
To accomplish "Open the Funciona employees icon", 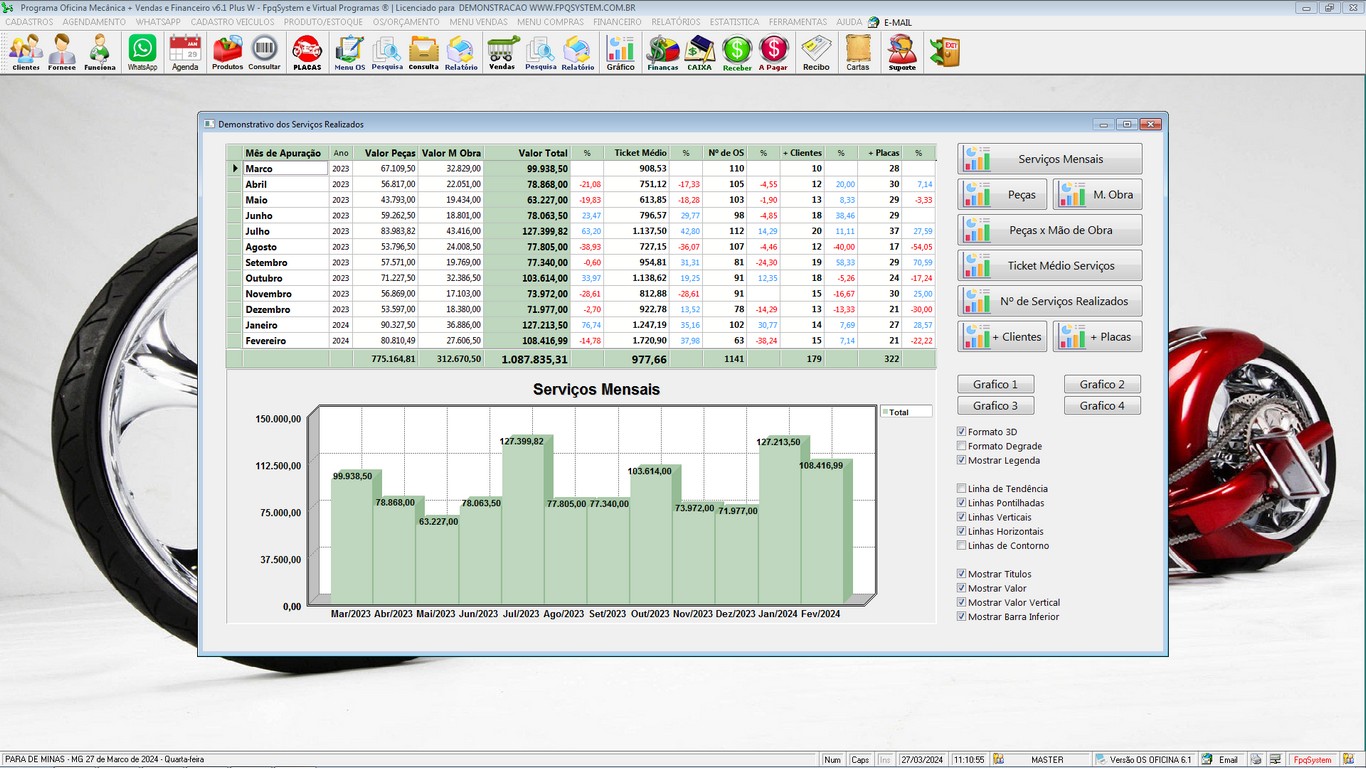I will click(x=100, y=52).
